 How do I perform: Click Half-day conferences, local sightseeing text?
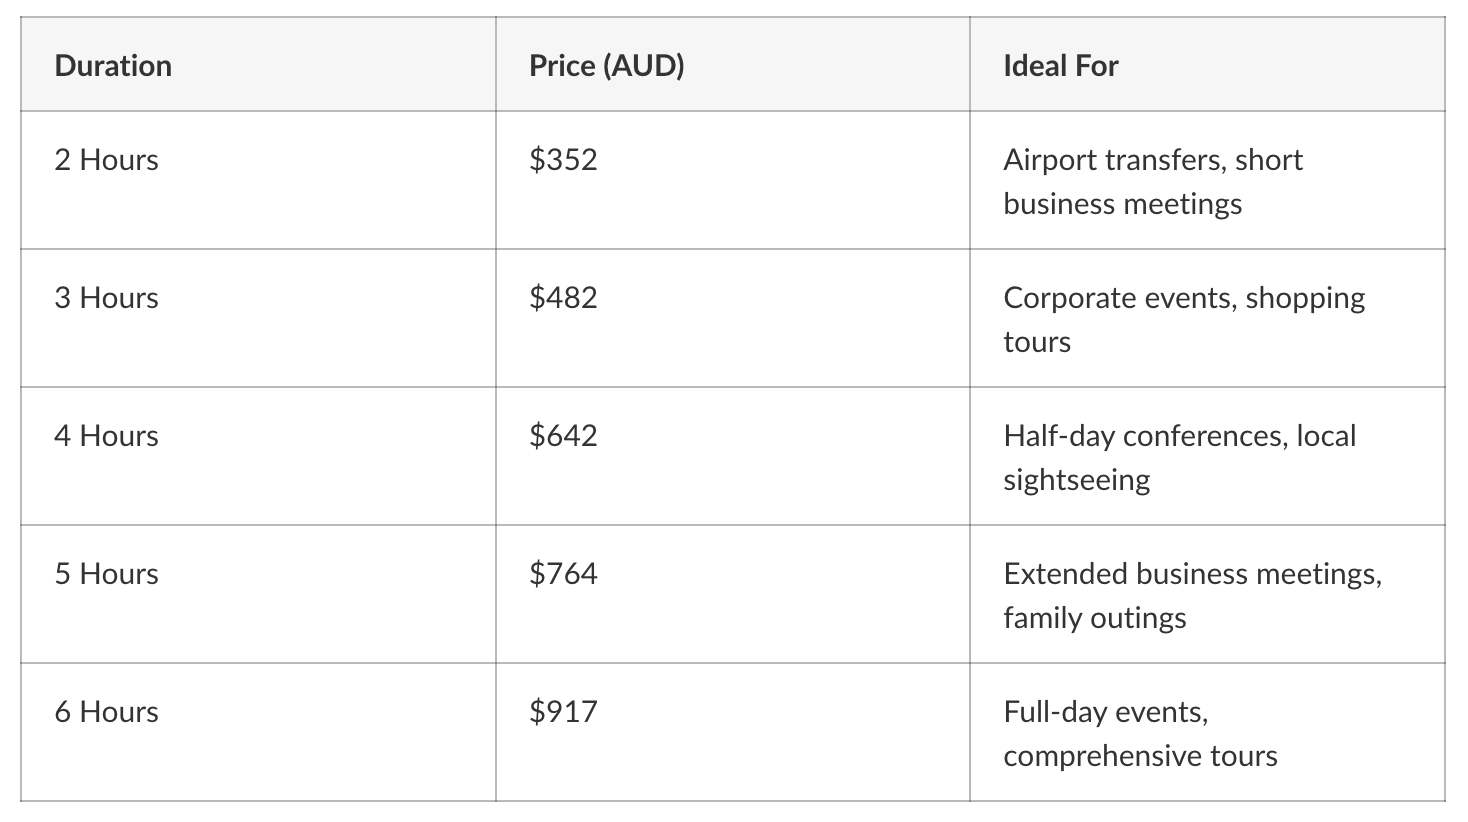click(1180, 458)
